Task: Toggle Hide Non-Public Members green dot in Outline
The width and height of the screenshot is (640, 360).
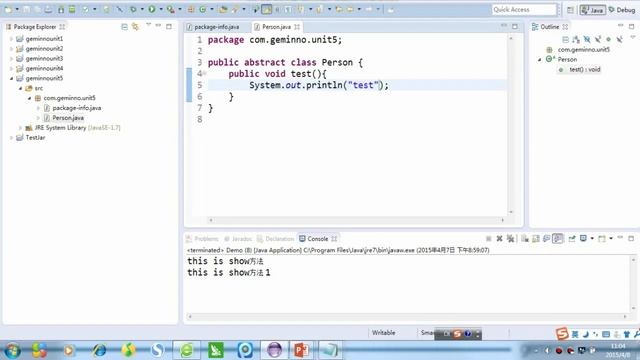Action: [609, 39]
